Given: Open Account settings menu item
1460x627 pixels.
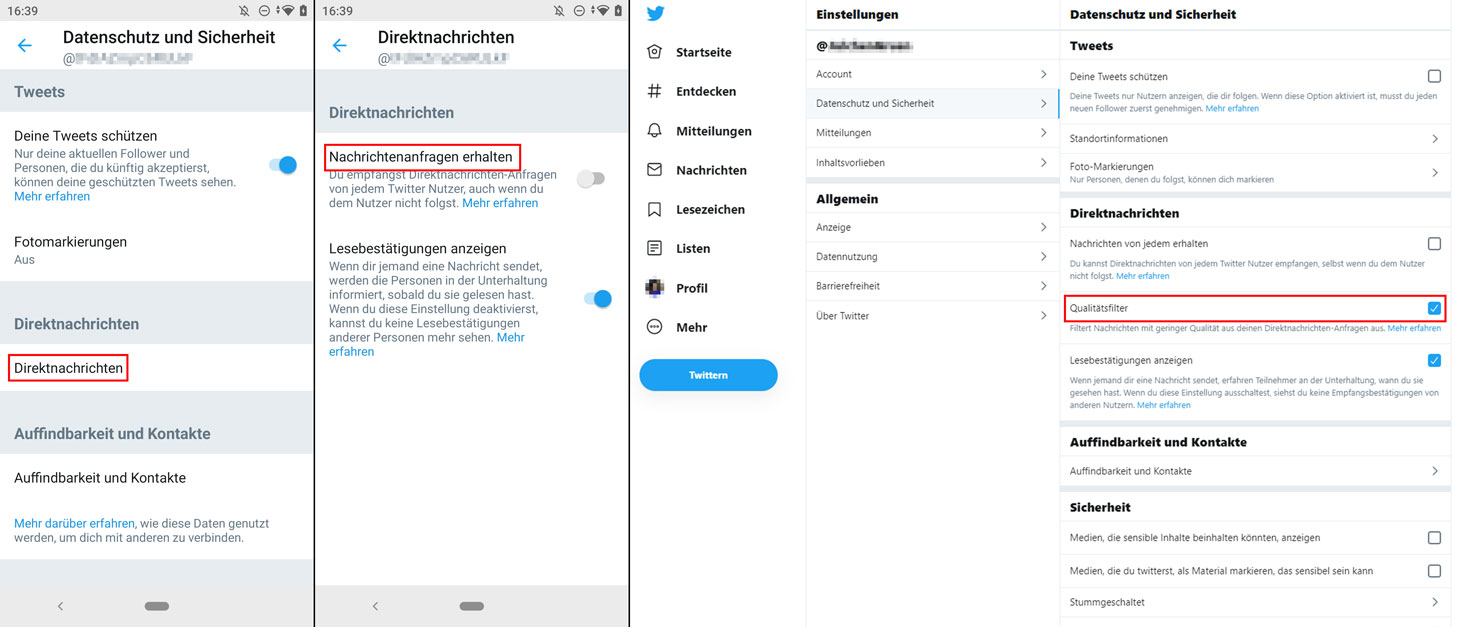Looking at the screenshot, I should point(932,74).
